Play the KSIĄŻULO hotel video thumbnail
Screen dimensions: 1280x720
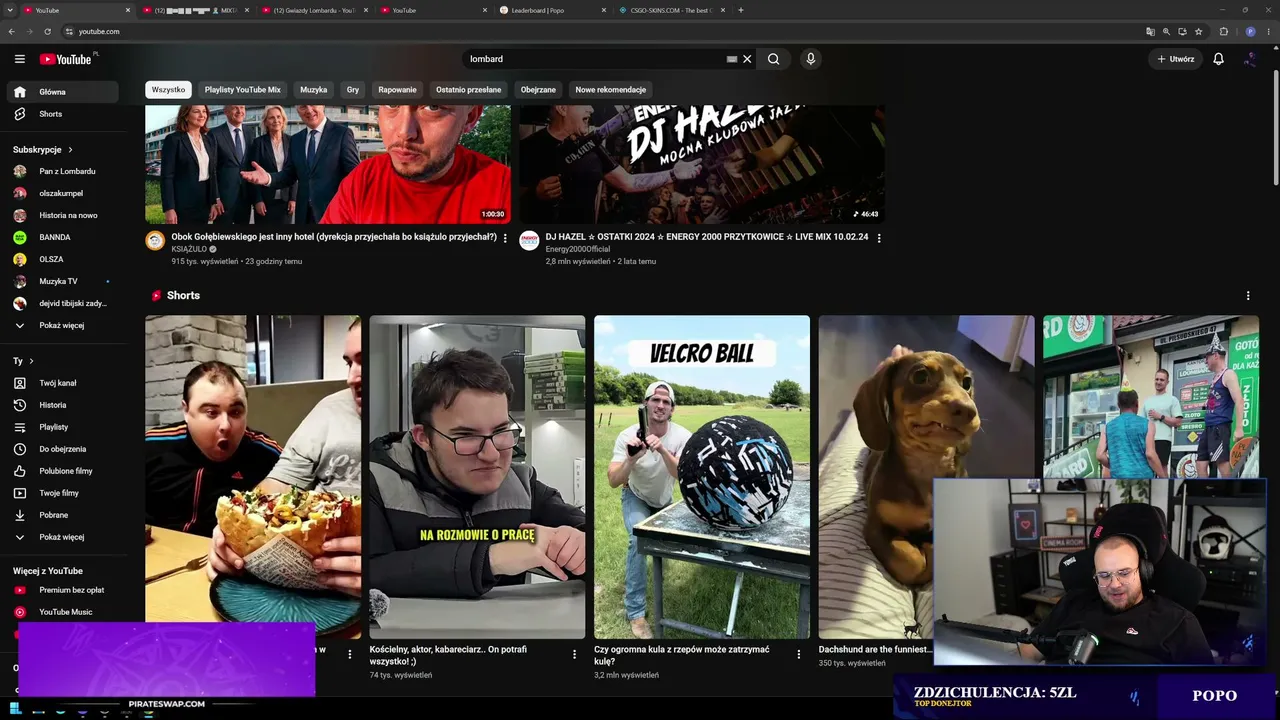[x=328, y=165]
